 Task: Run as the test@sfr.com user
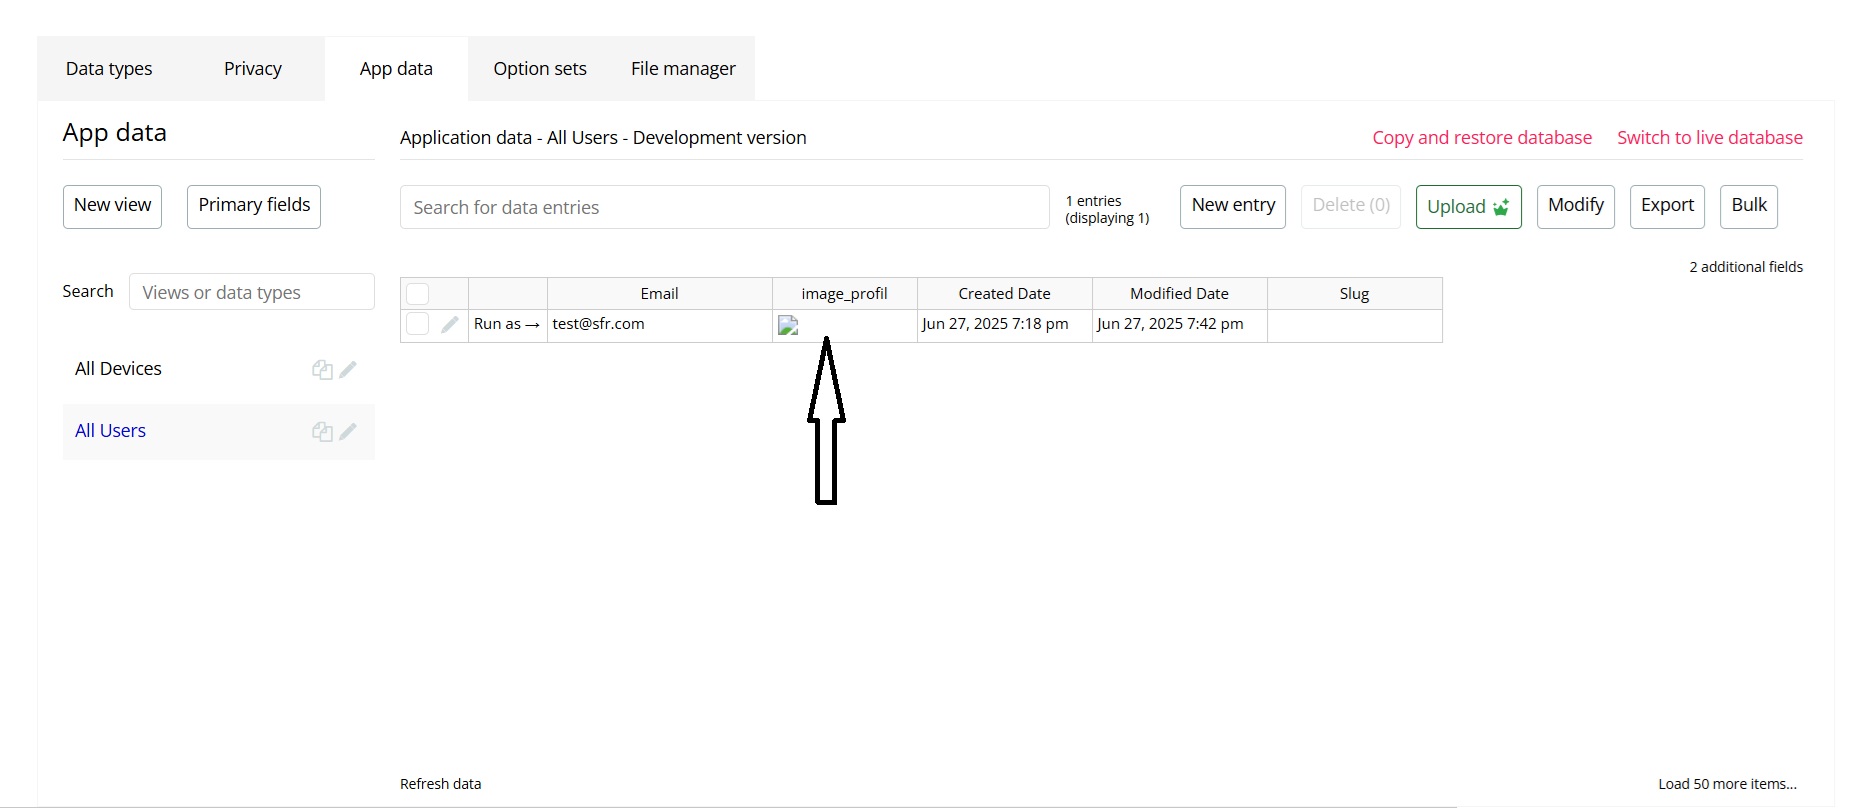click(507, 324)
